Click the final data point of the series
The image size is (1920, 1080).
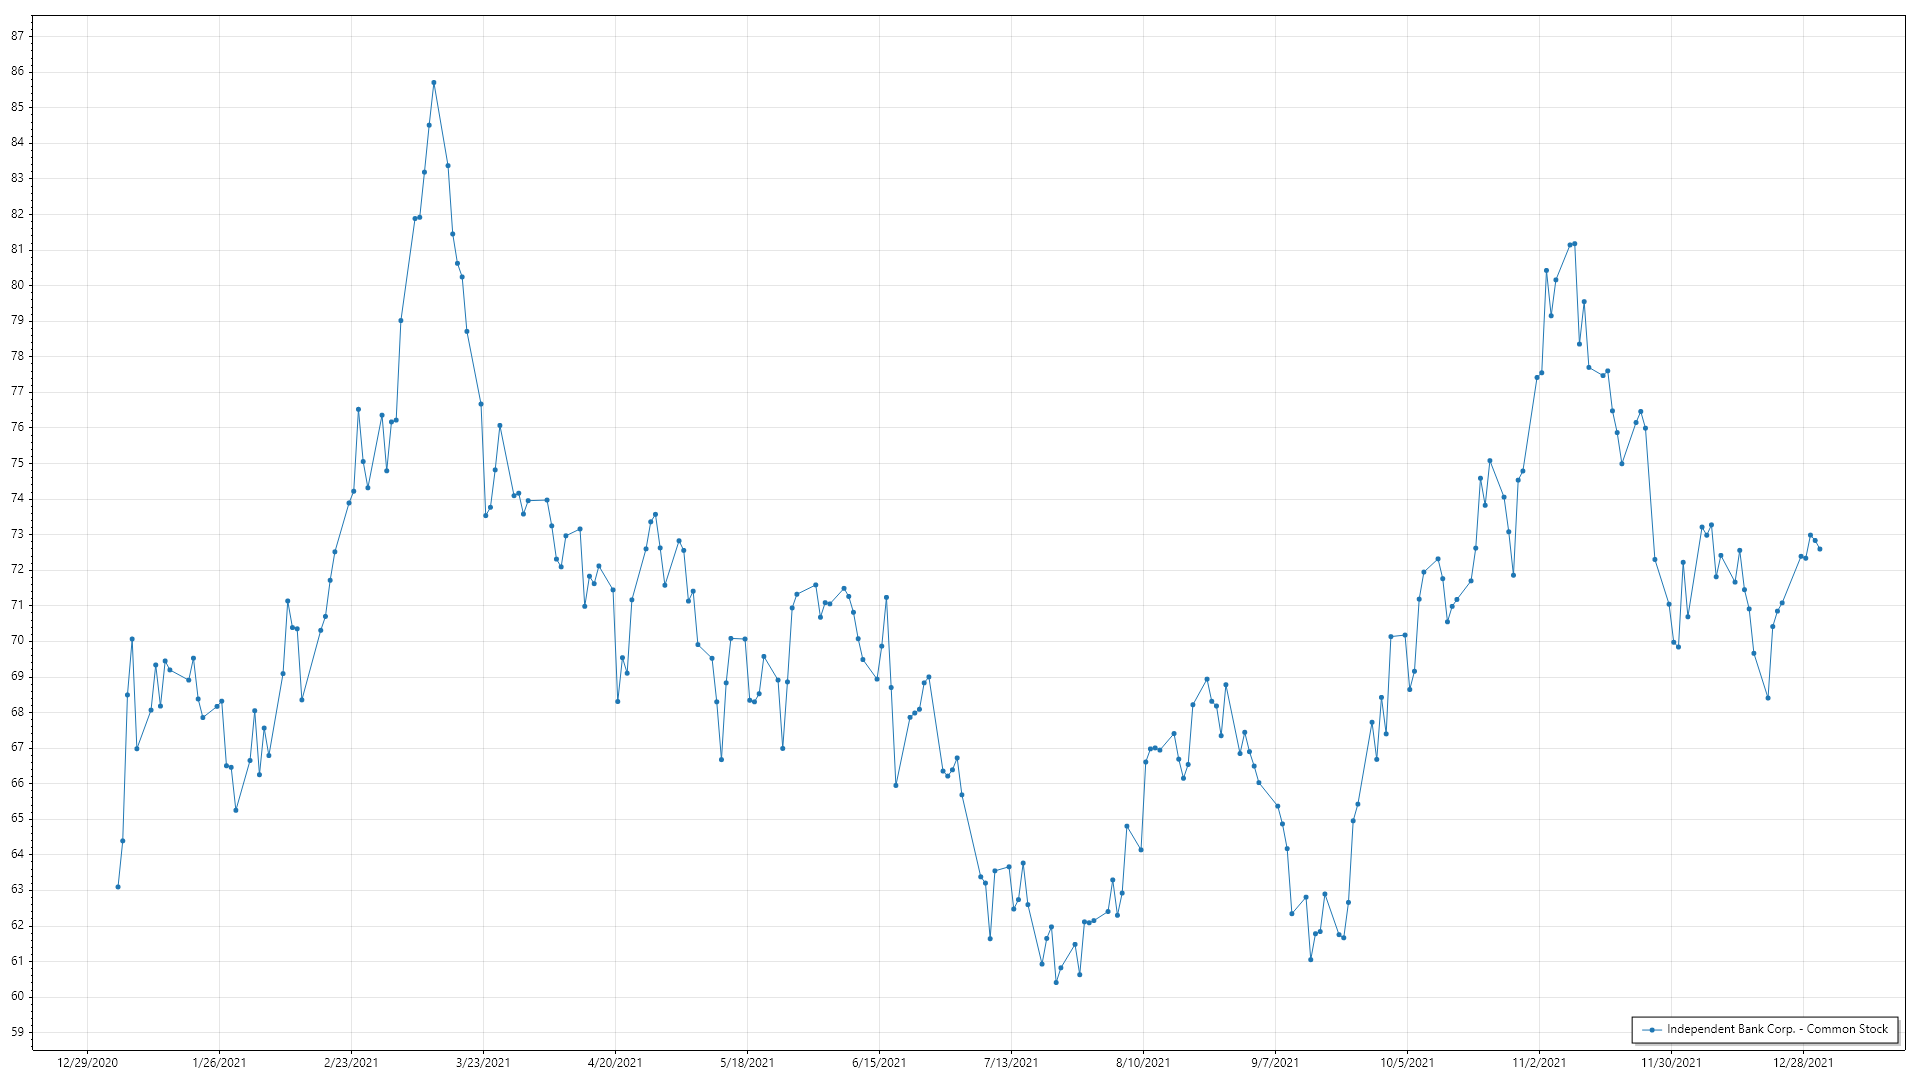[1819, 549]
